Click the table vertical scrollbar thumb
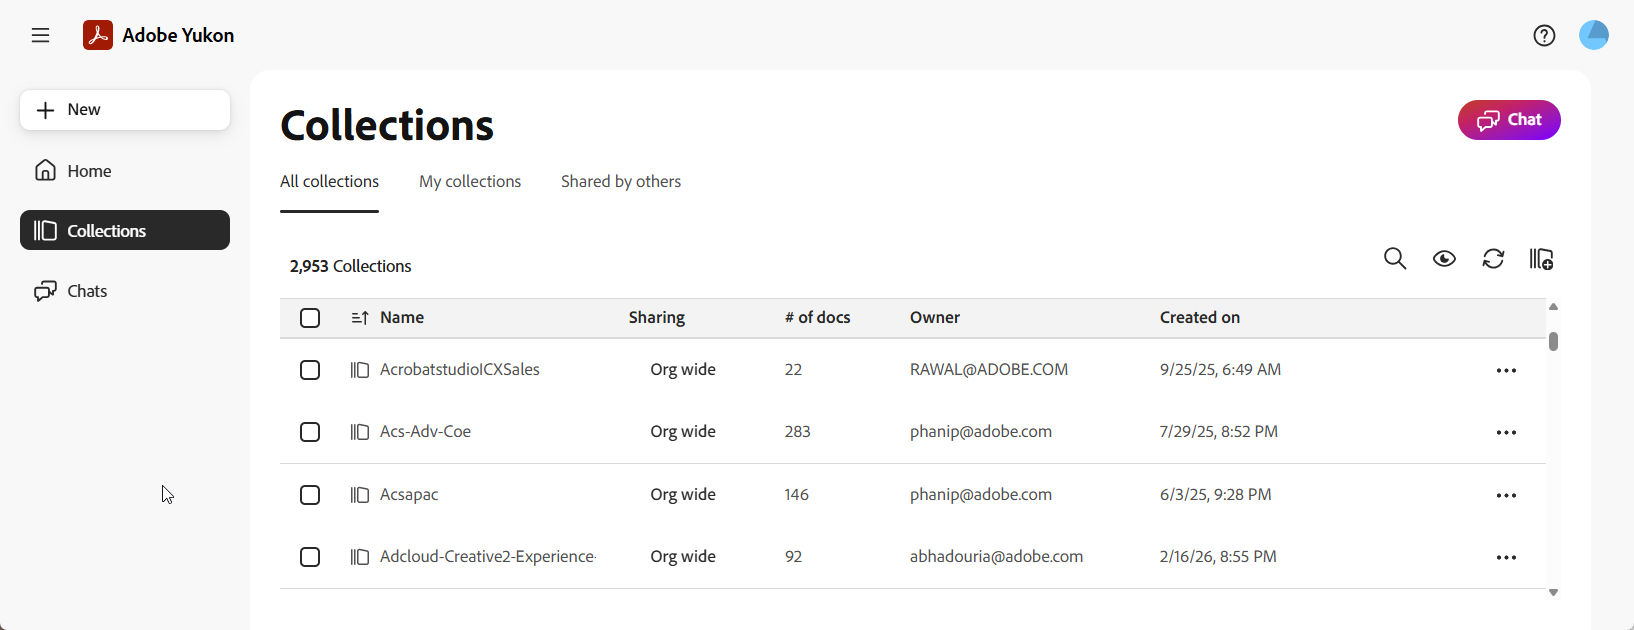 click(x=1553, y=341)
